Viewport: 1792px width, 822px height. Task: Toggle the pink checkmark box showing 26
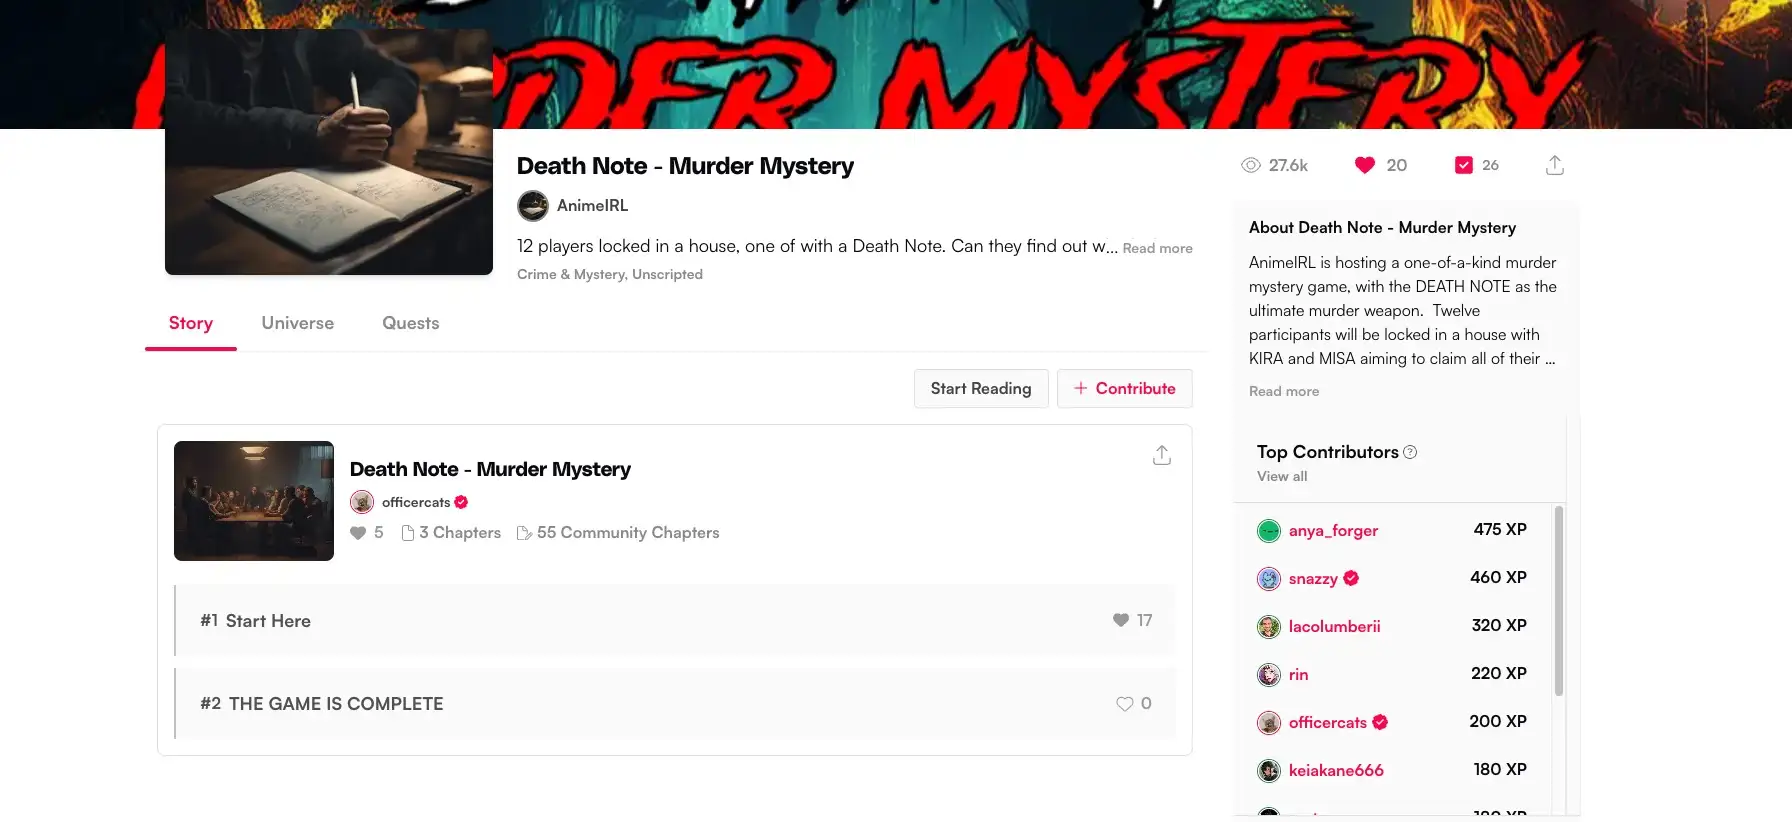coord(1463,165)
